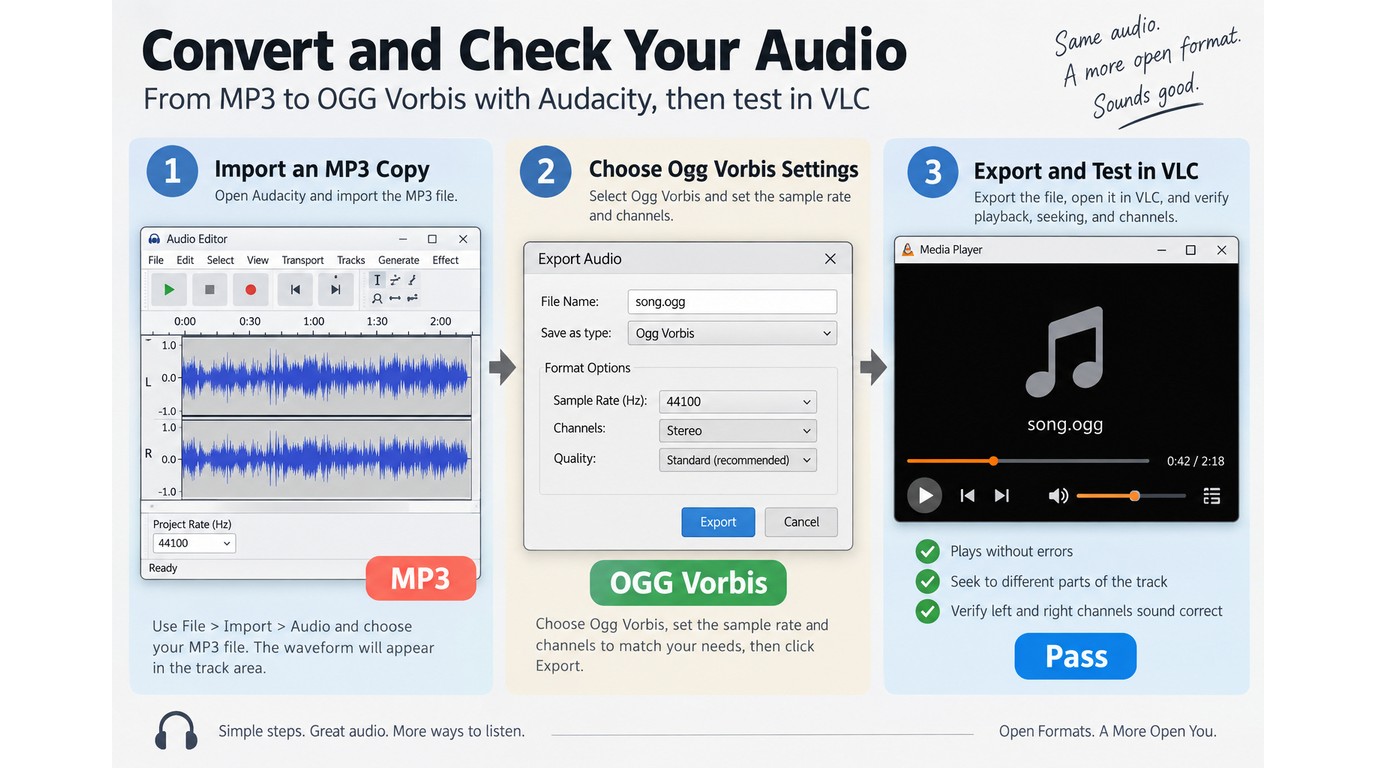1376x768 pixels.
Task: Start recording with the red Record button
Action: click(251, 290)
